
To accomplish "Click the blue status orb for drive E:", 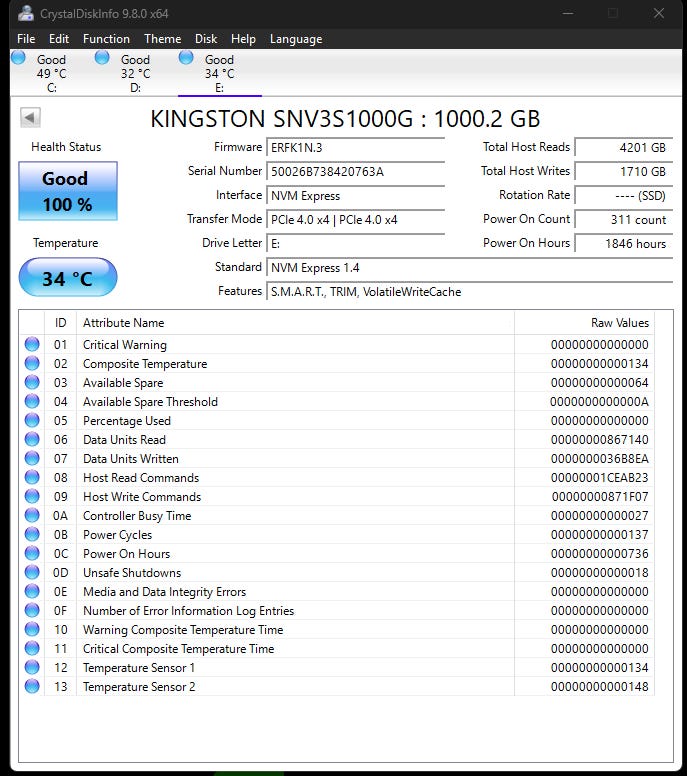I will coord(186,57).
